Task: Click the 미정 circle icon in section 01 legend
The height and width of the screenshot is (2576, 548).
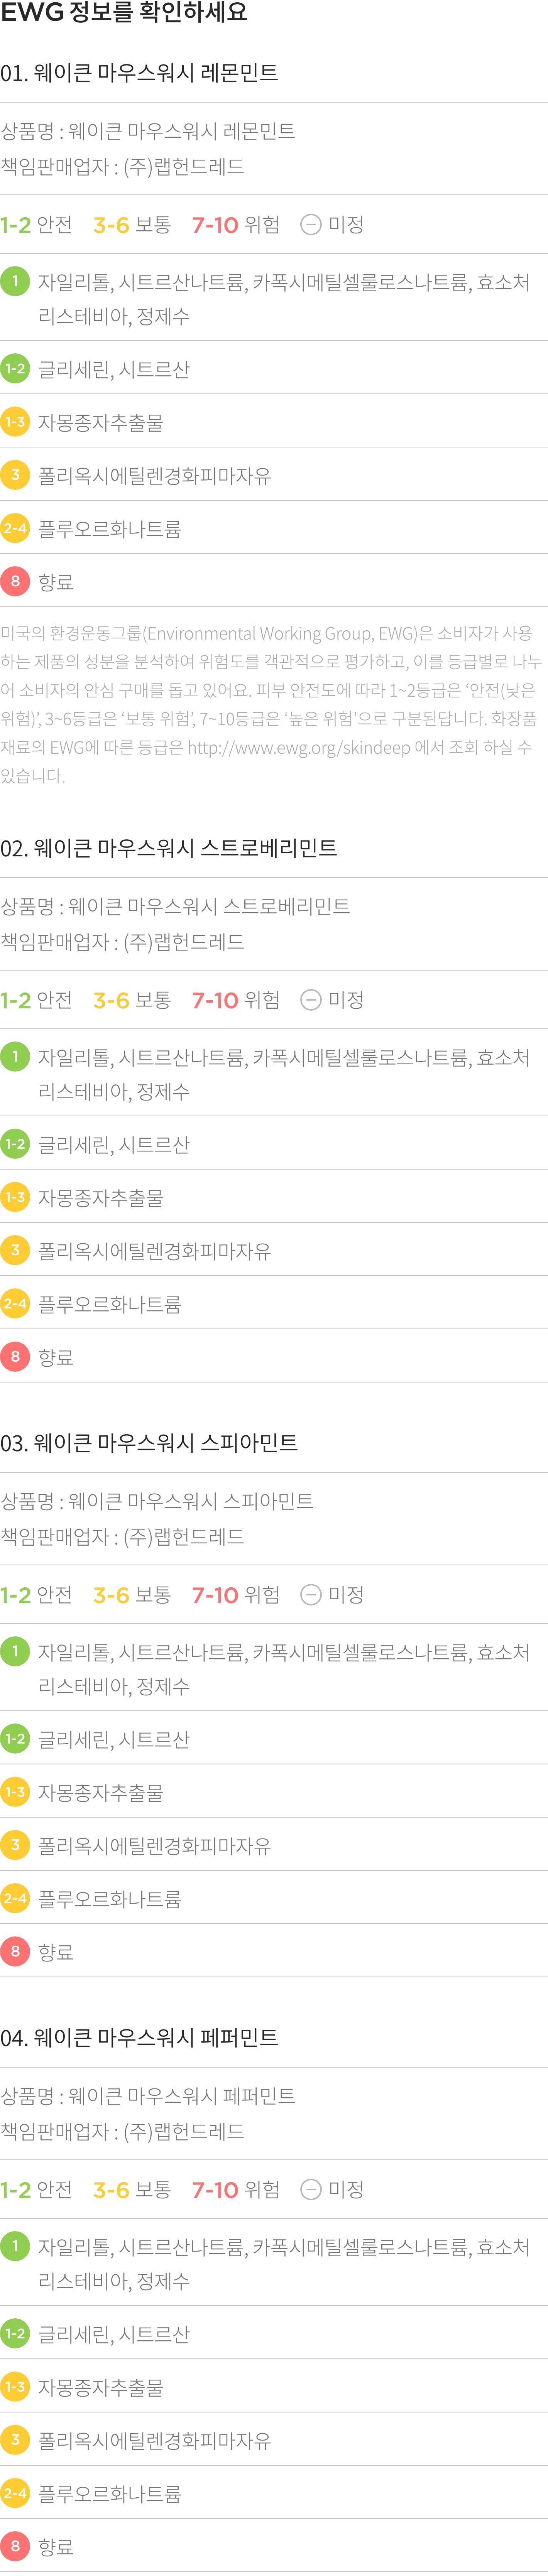Action: (x=311, y=224)
